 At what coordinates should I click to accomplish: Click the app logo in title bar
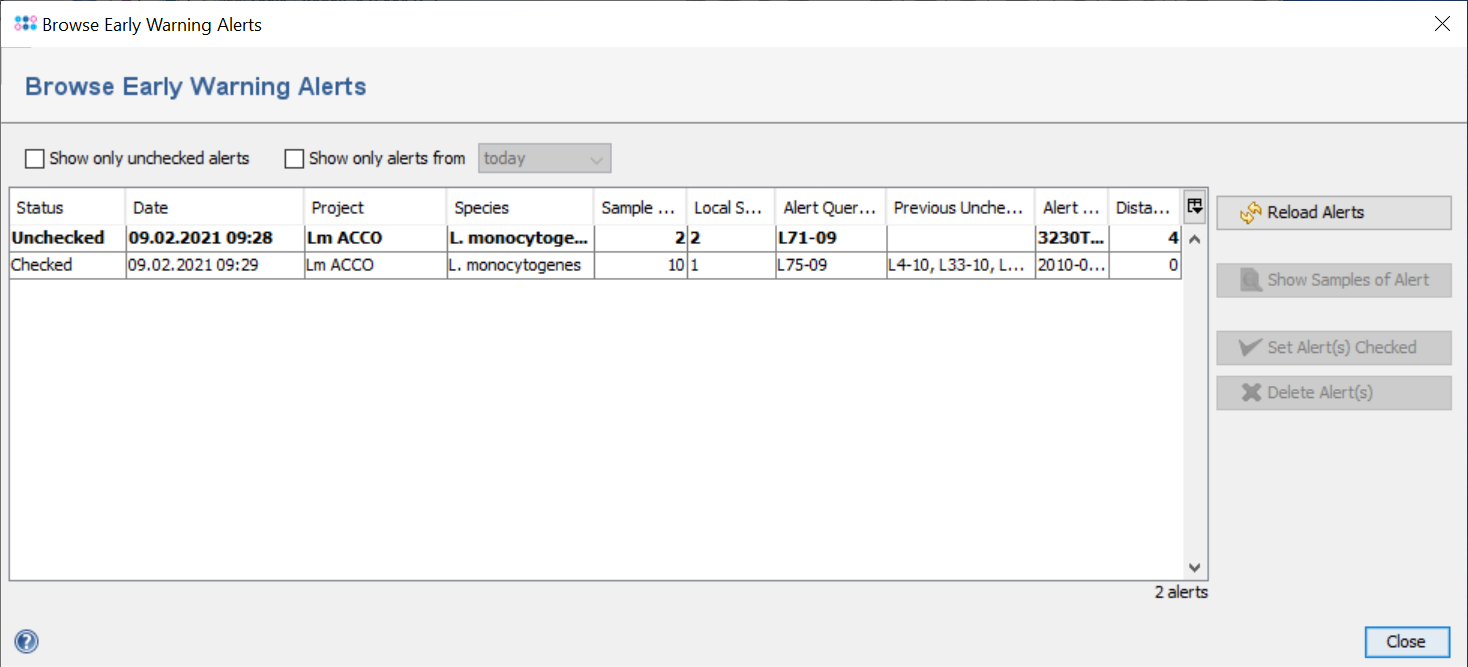(x=26, y=24)
